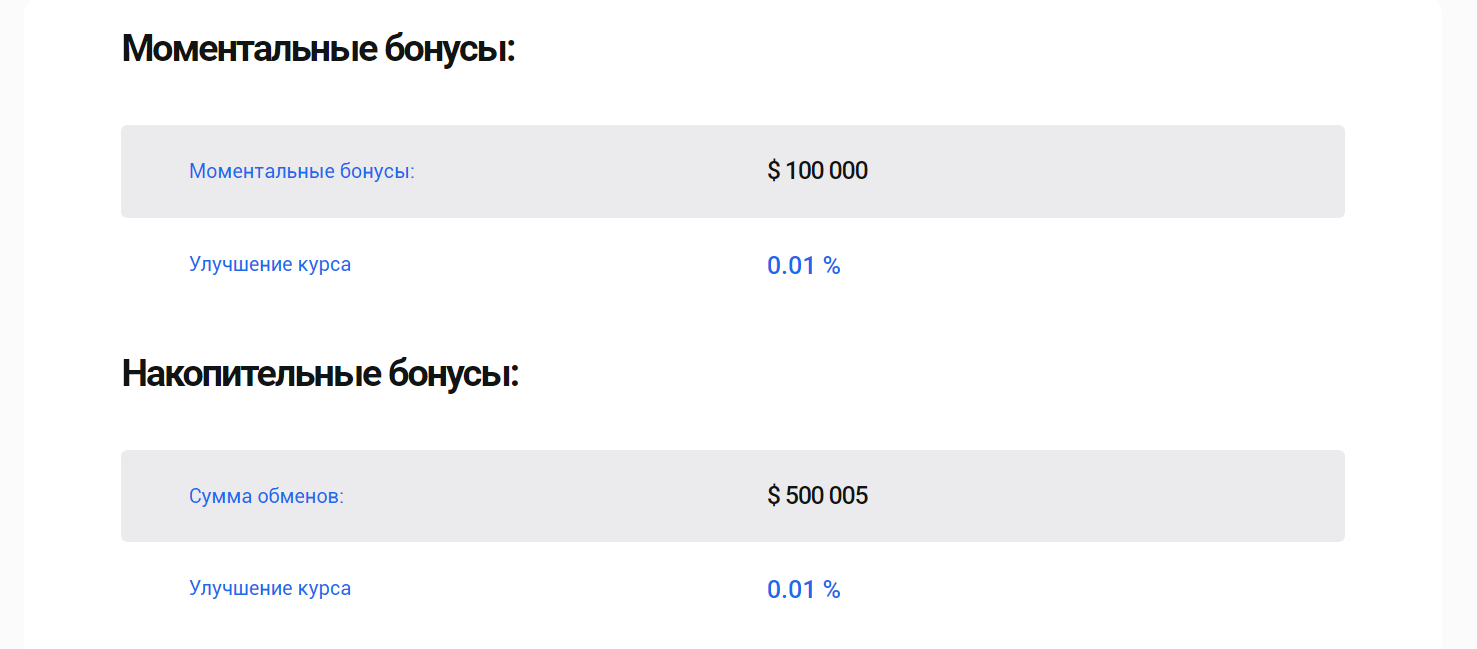
Task: Click the percent sign under the $ 100 000 amount
Action: pyautogui.click(x=832, y=266)
